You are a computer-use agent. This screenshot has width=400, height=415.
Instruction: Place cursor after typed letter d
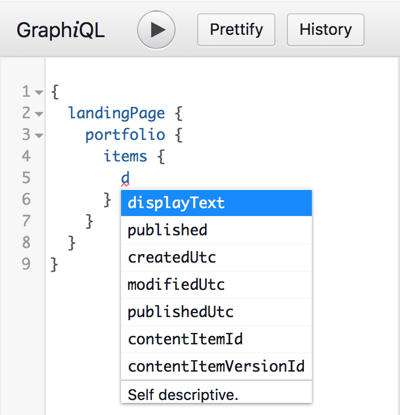(130, 178)
